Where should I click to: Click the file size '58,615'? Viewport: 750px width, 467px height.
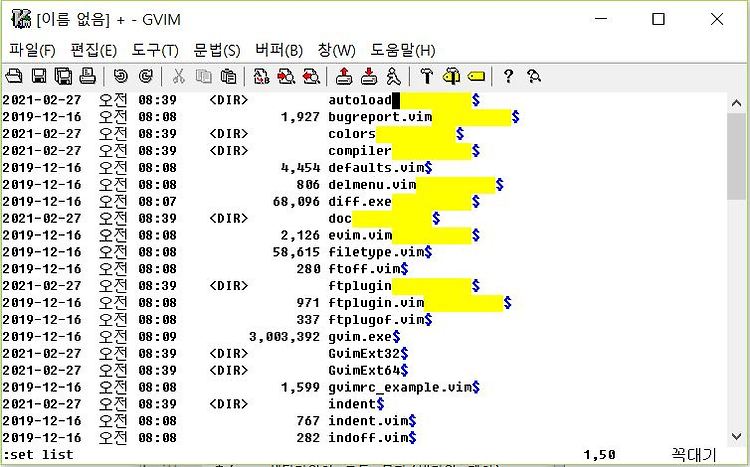point(296,252)
